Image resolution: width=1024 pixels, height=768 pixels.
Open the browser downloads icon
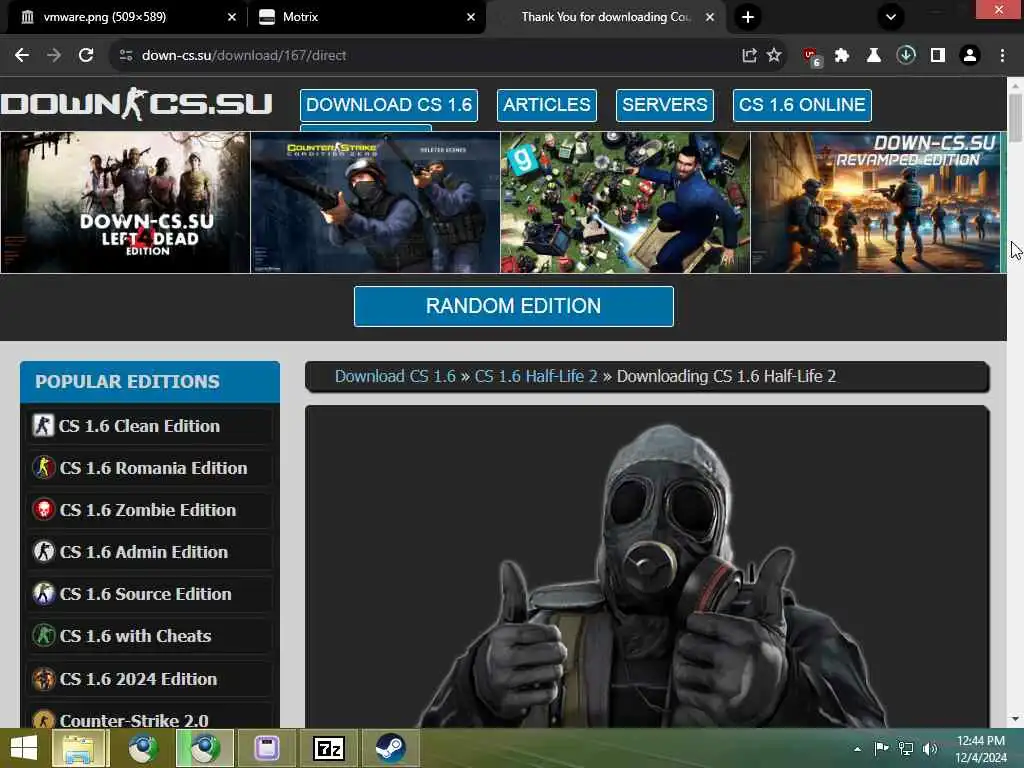[x=906, y=56]
